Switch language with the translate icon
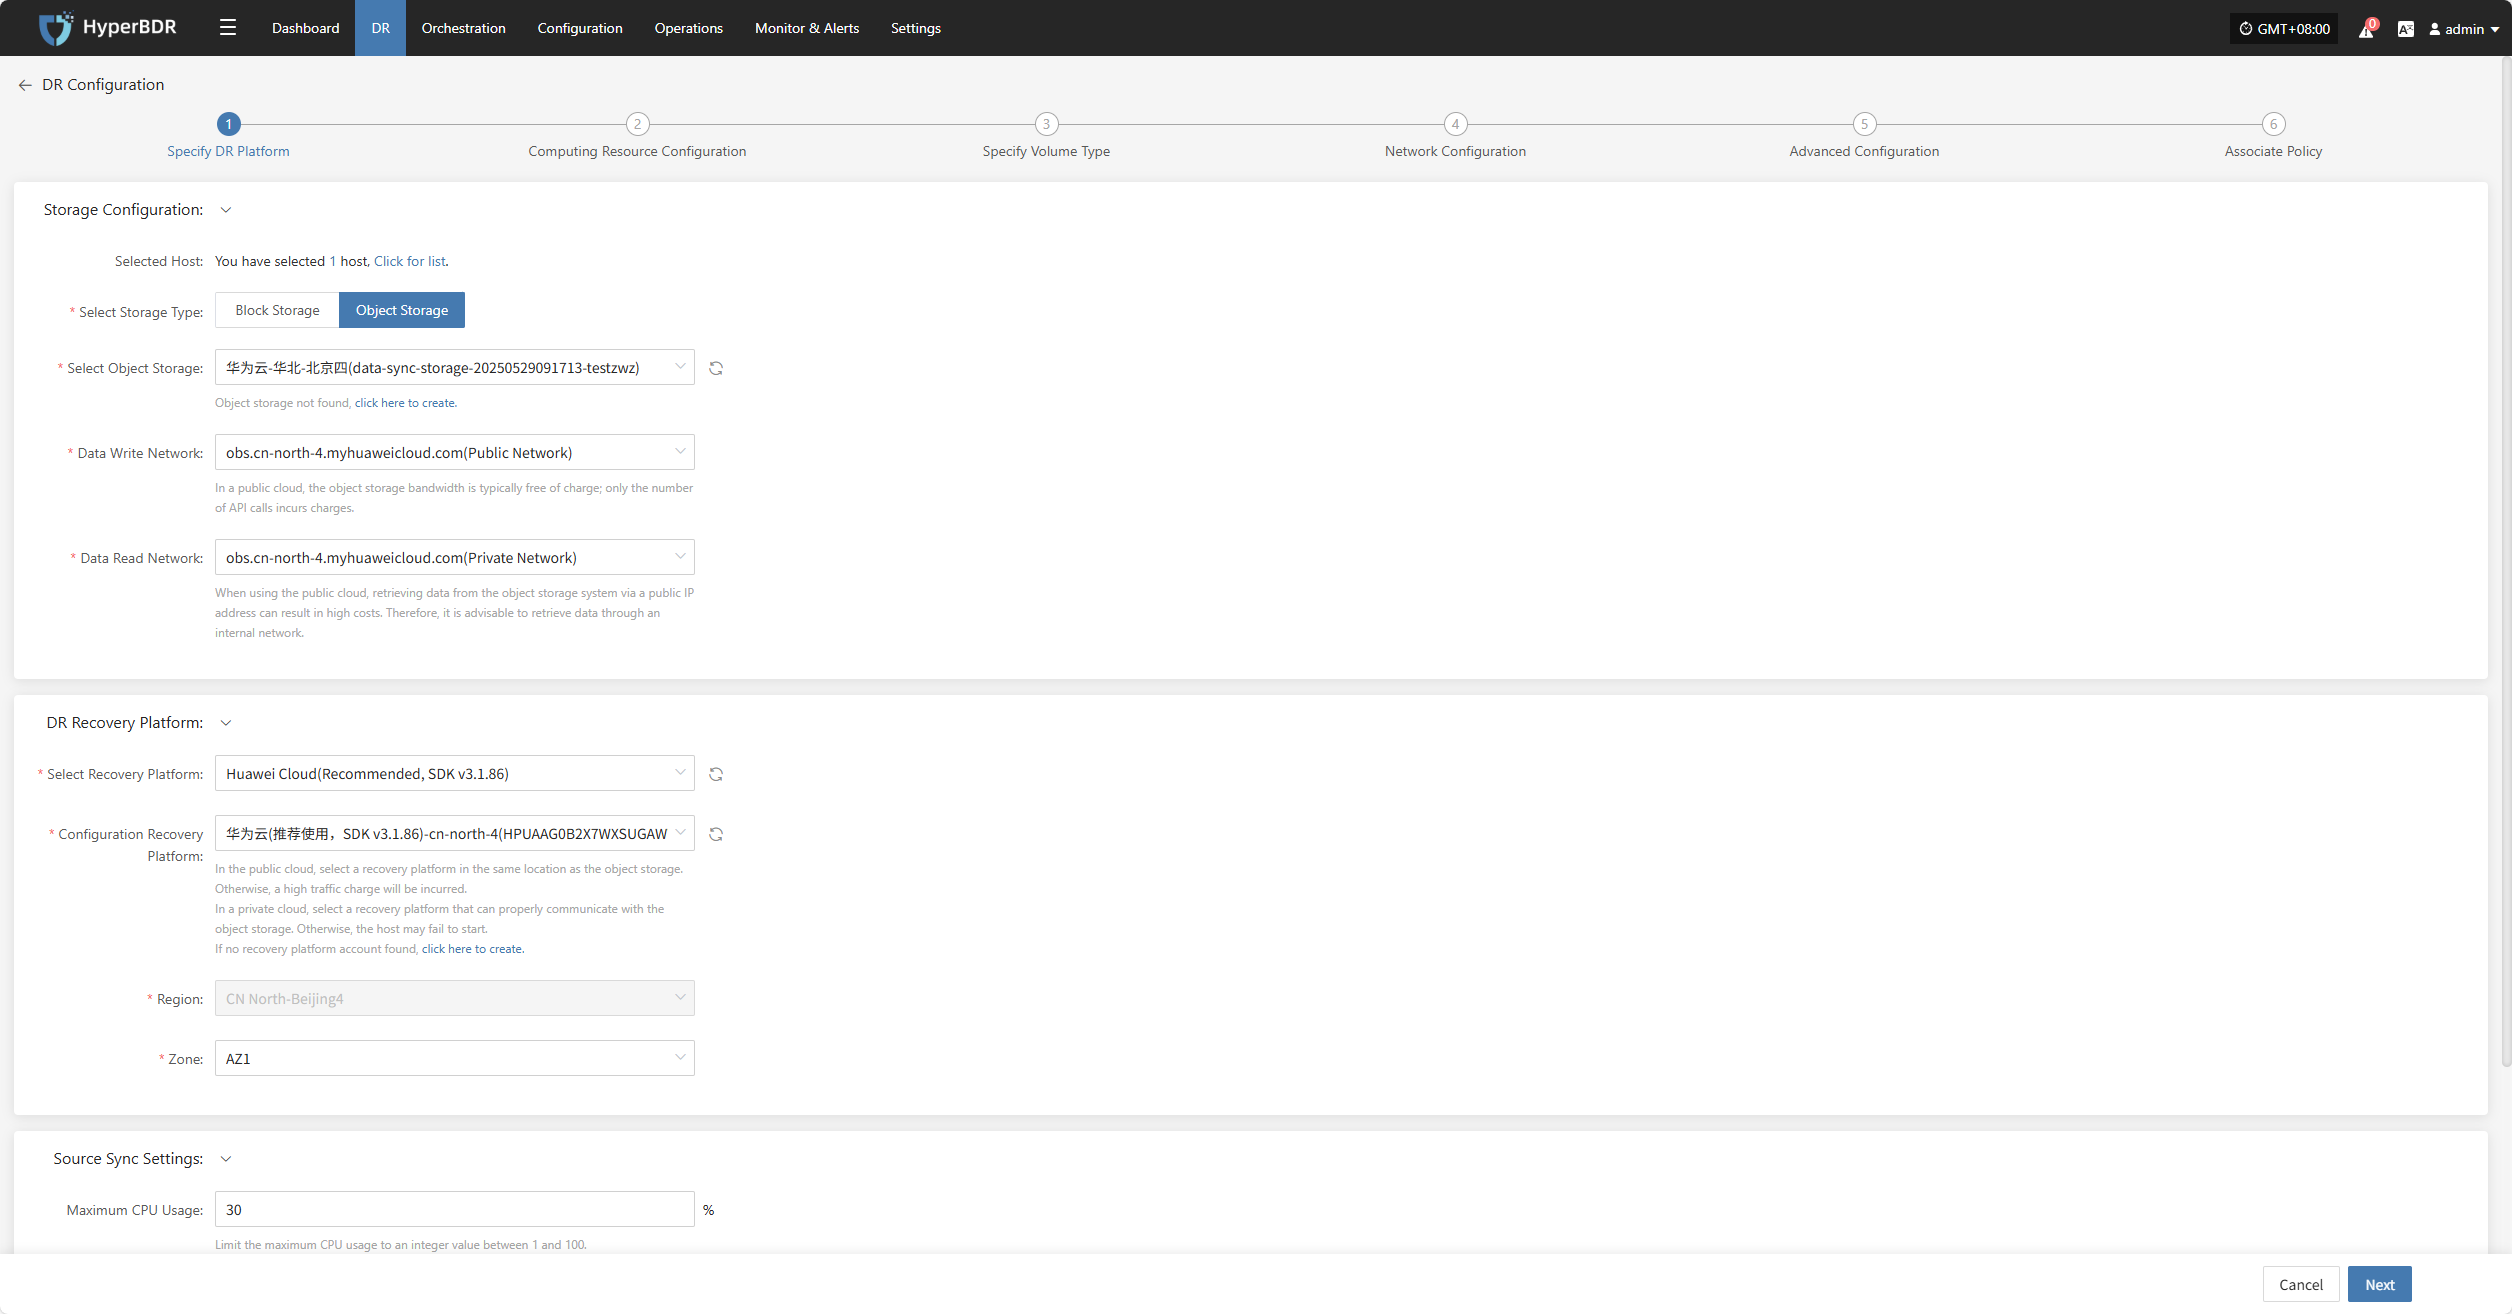 (x=2406, y=29)
